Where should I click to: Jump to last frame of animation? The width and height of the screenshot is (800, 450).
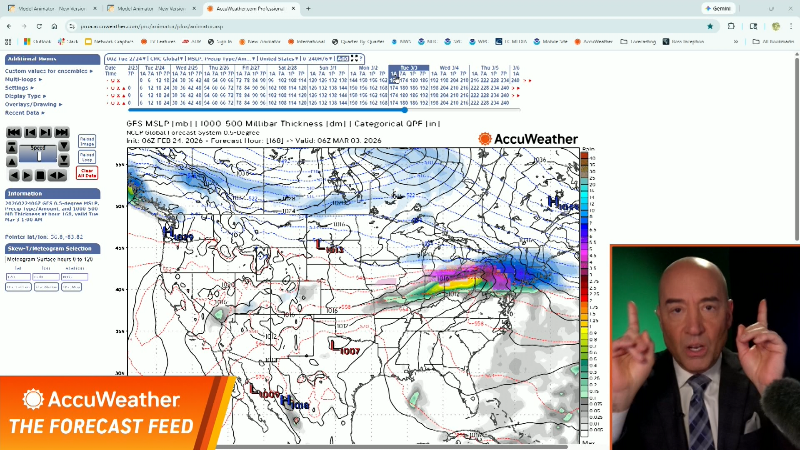click(x=62, y=133)
